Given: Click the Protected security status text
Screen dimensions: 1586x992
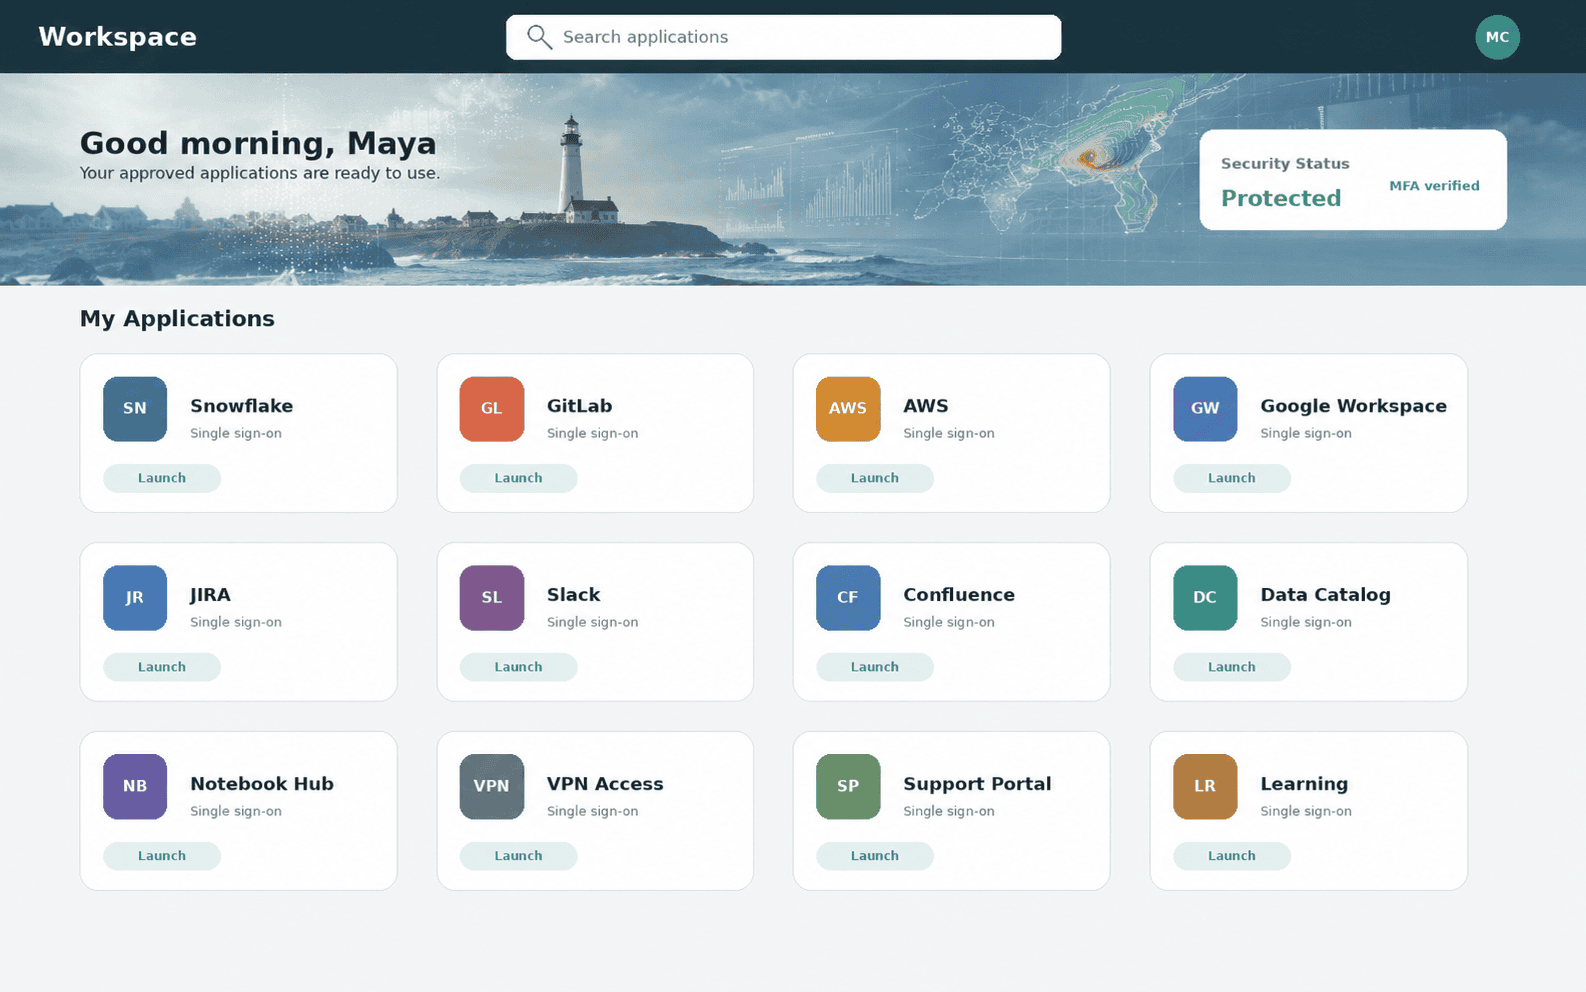Looking at the screenshot, I should click(x=1281, y=198).
